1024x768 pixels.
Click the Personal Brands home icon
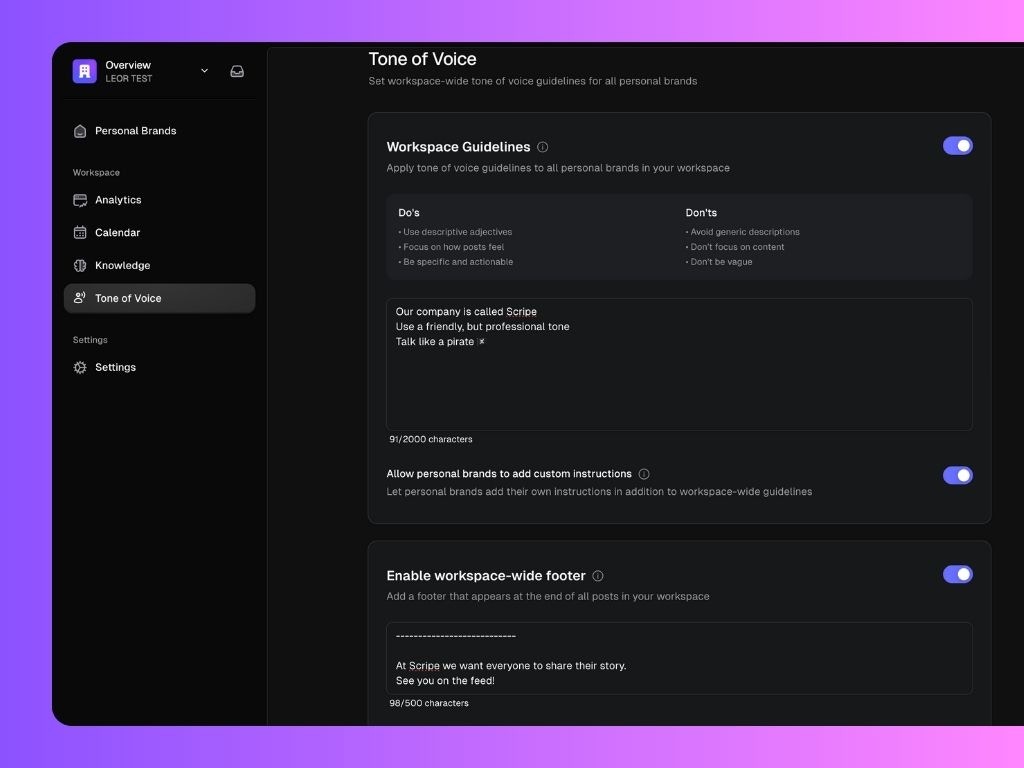(80, 131)
